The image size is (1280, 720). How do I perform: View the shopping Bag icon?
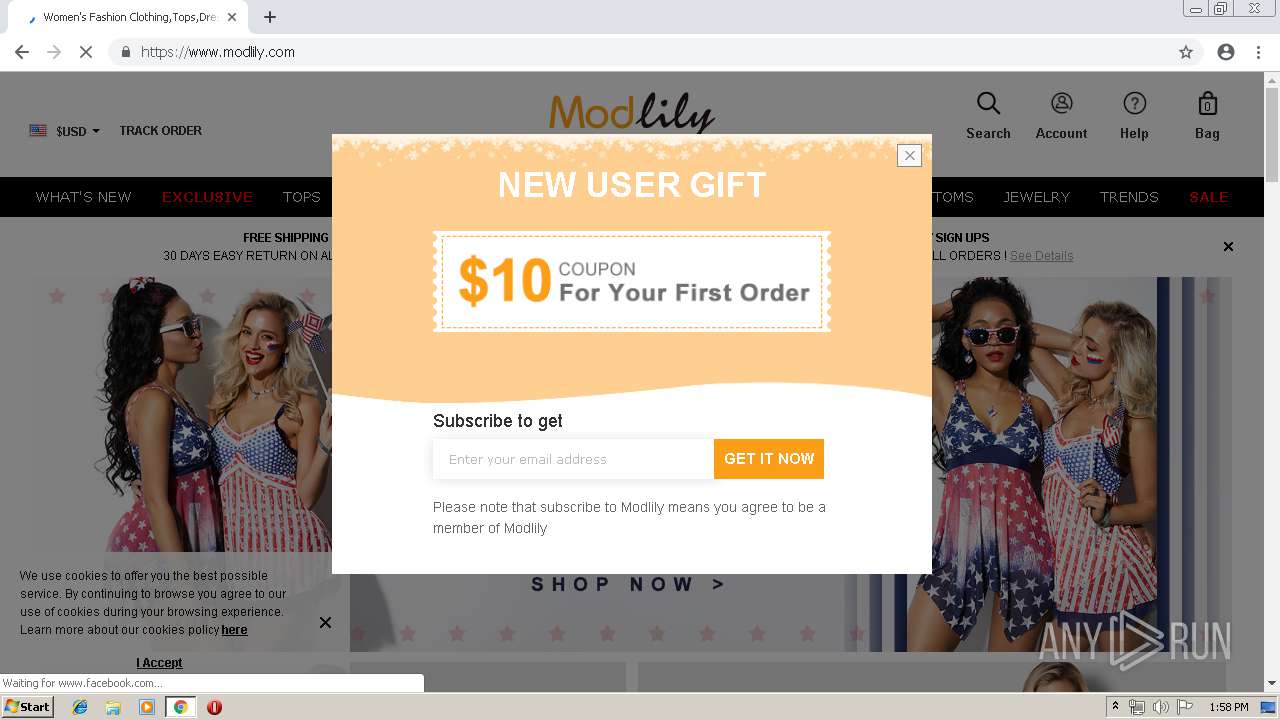pyautogui.click(x=1207, y=103)
